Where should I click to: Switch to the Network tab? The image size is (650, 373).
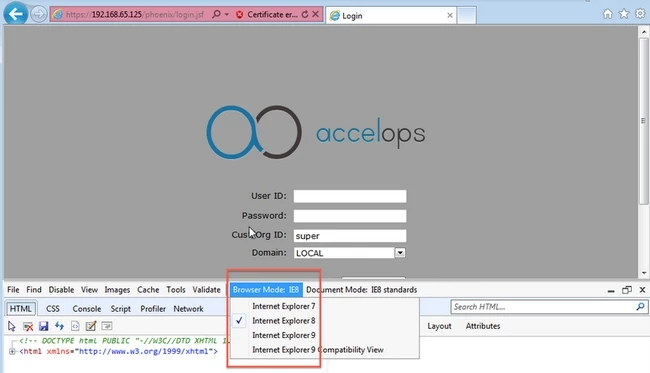(x=188, y=309)
